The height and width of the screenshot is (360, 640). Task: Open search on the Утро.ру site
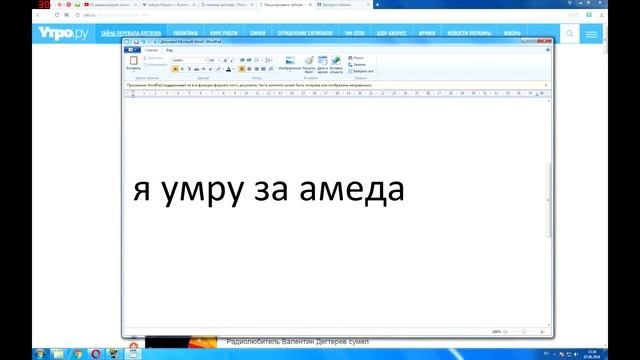coord(570,33)
